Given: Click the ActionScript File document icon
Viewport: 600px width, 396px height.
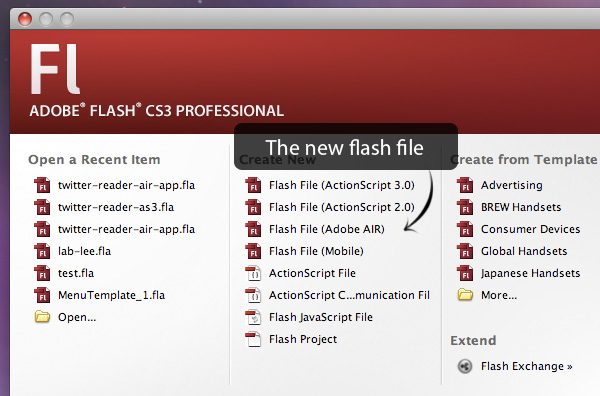Looking at the screenshot, I should (253, 273).
